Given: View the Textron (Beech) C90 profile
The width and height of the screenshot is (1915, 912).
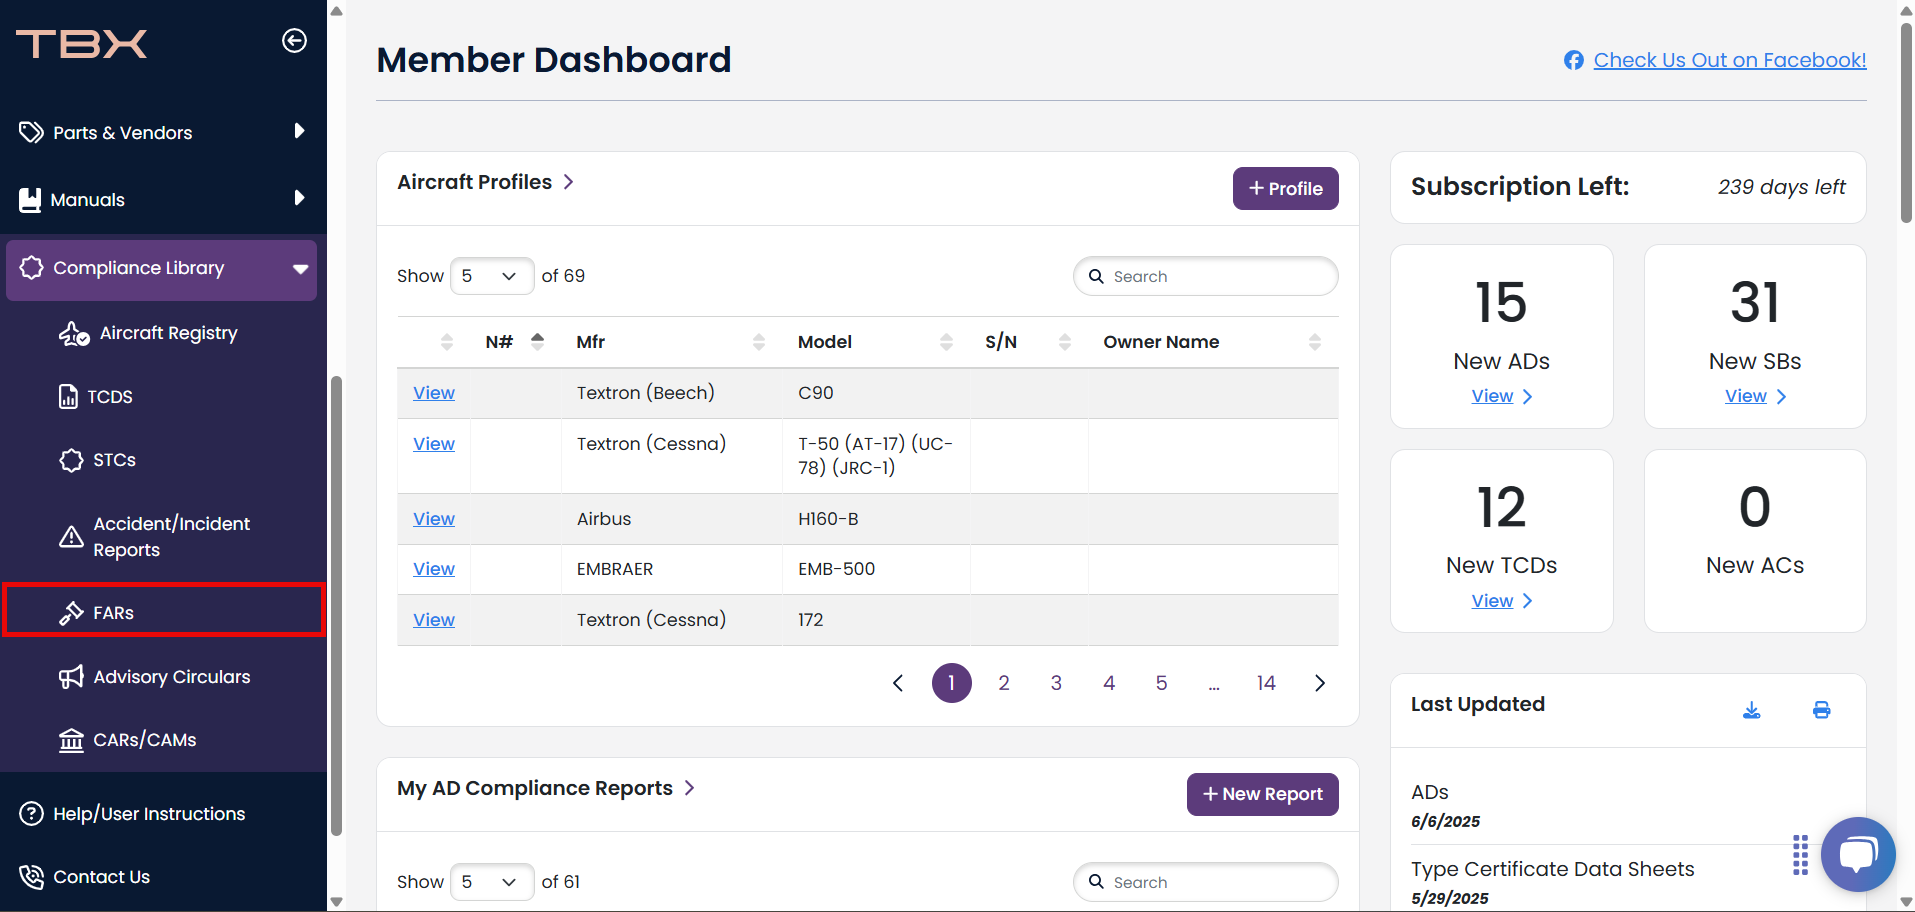Looking at the screenshot, I should pos(434,393).
